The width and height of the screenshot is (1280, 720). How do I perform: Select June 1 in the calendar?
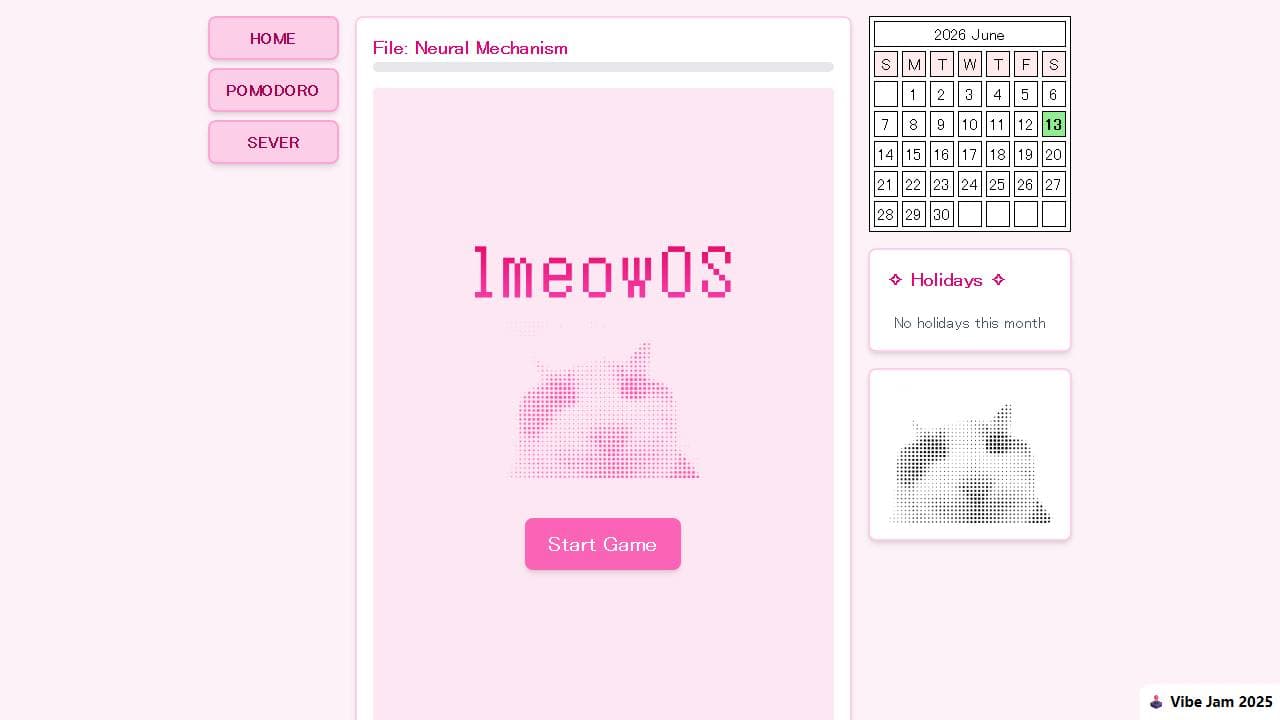pos(914,94)
